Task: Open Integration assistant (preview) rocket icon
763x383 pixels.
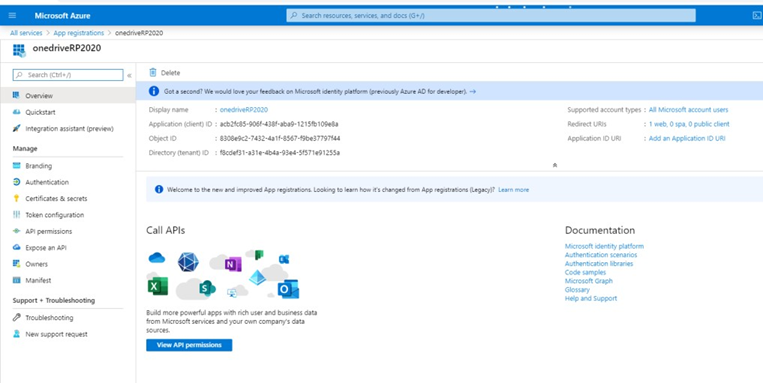Action: coord(17,128)
